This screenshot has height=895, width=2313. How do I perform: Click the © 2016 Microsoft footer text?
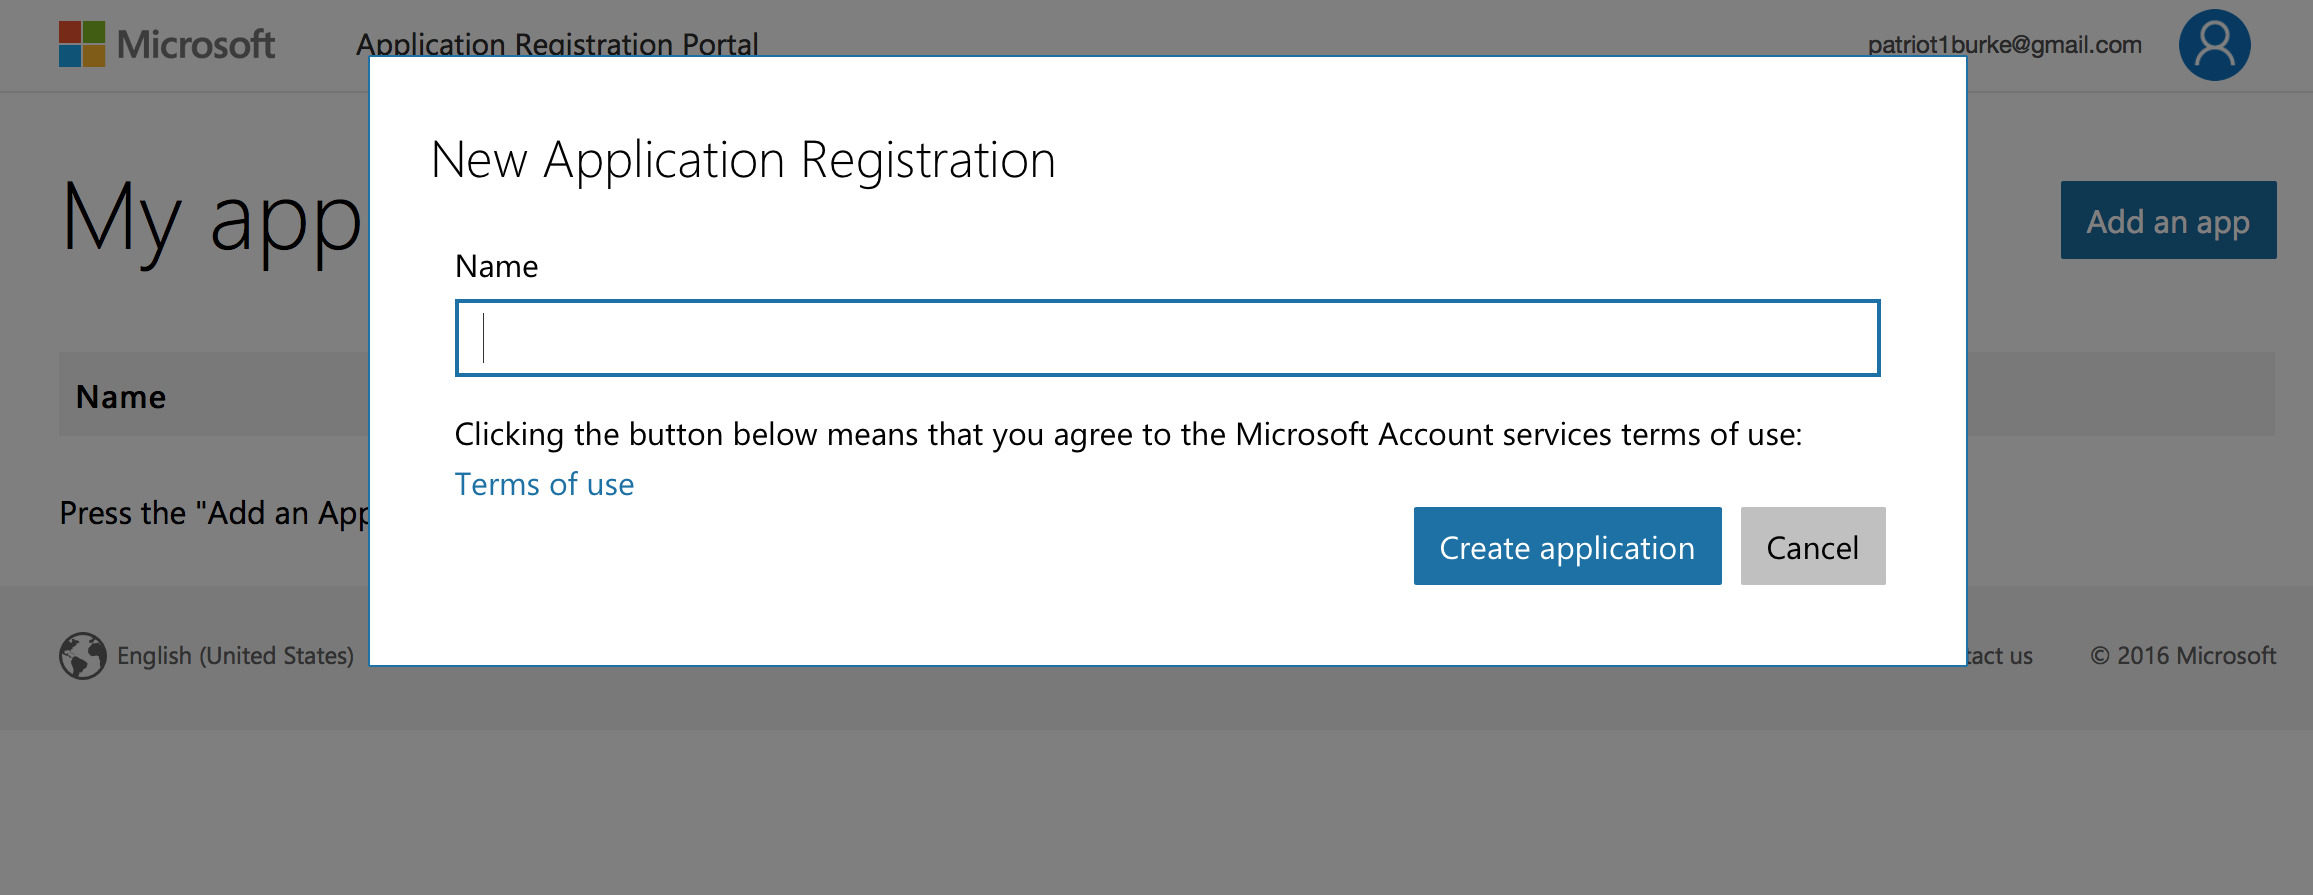[2183, 656]
